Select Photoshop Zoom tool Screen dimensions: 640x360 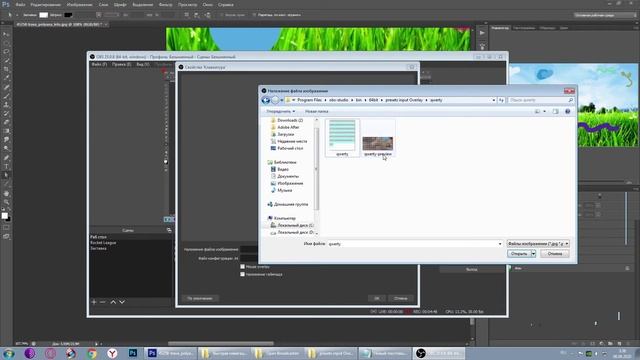tap(6, 202)
